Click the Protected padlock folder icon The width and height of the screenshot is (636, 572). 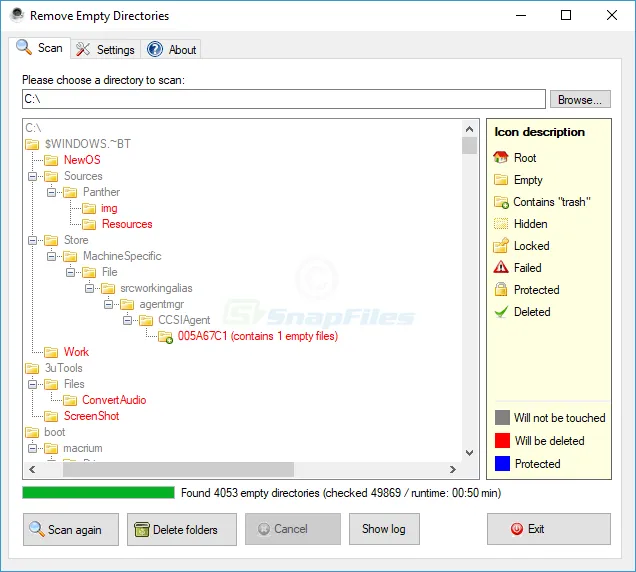pos(501,289)
